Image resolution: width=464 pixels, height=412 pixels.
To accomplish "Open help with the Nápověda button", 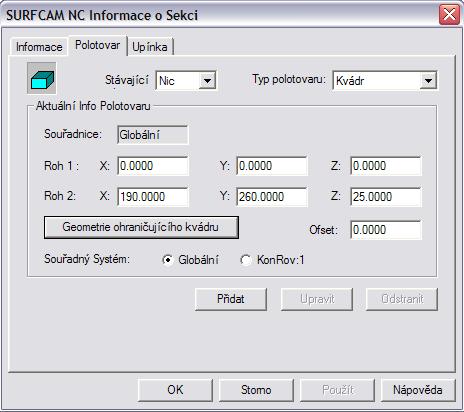I will tap(418, 390).
